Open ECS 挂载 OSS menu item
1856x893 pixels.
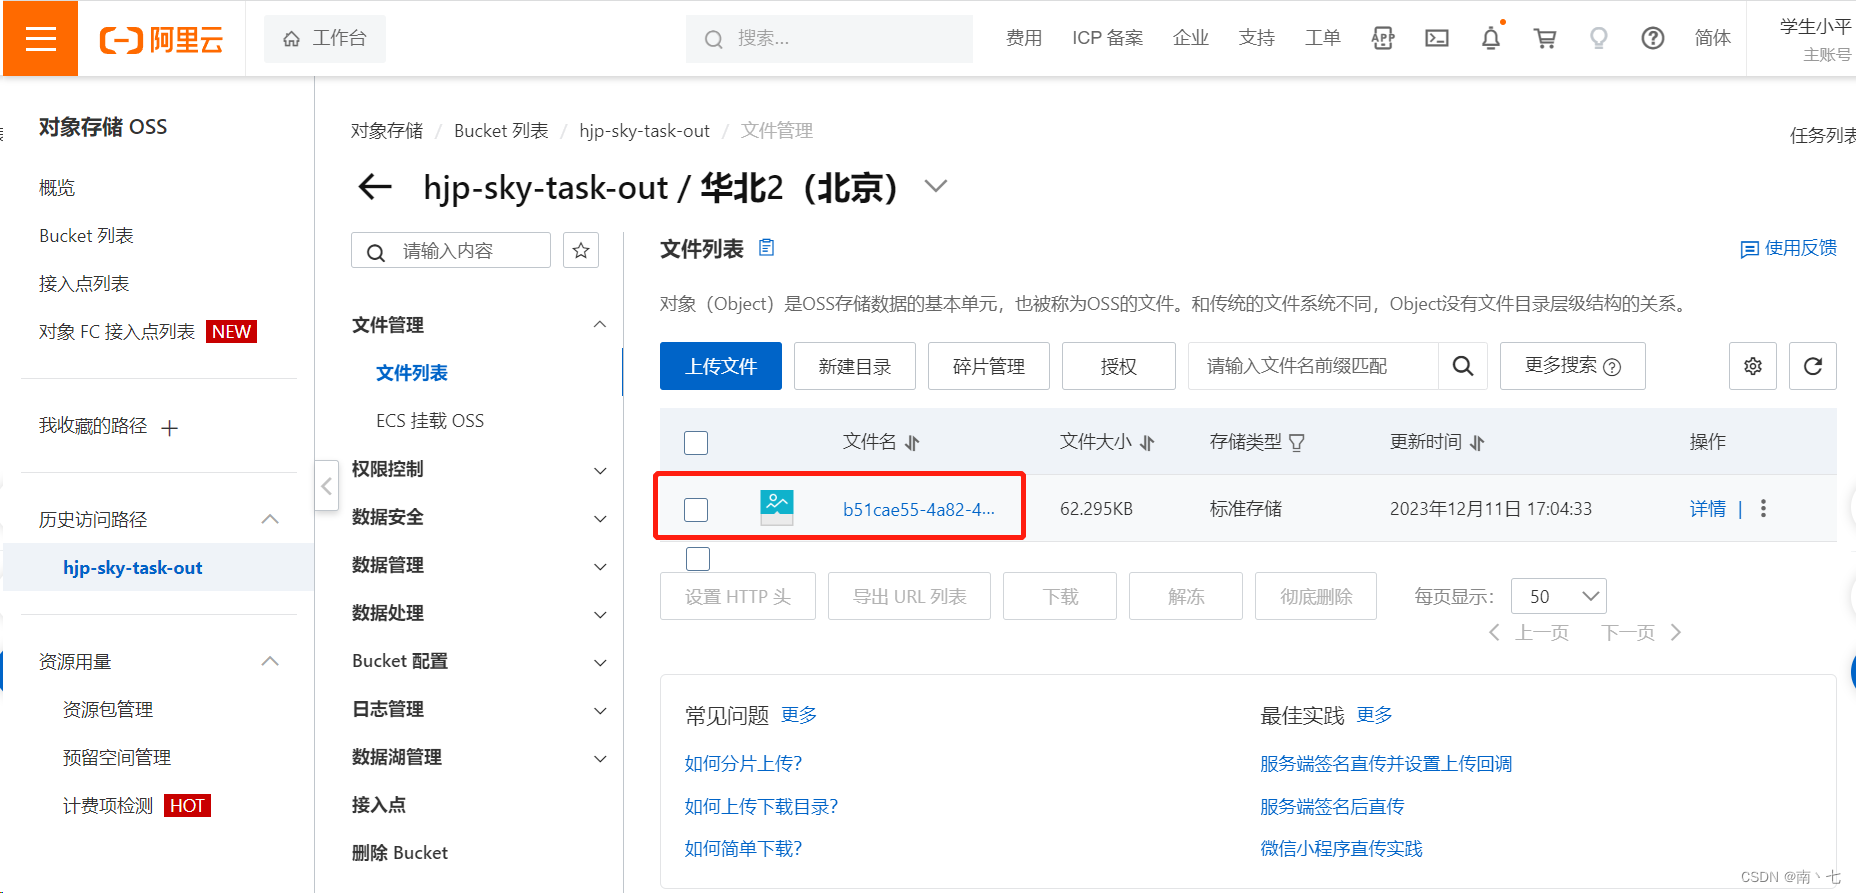coord(430,420)
